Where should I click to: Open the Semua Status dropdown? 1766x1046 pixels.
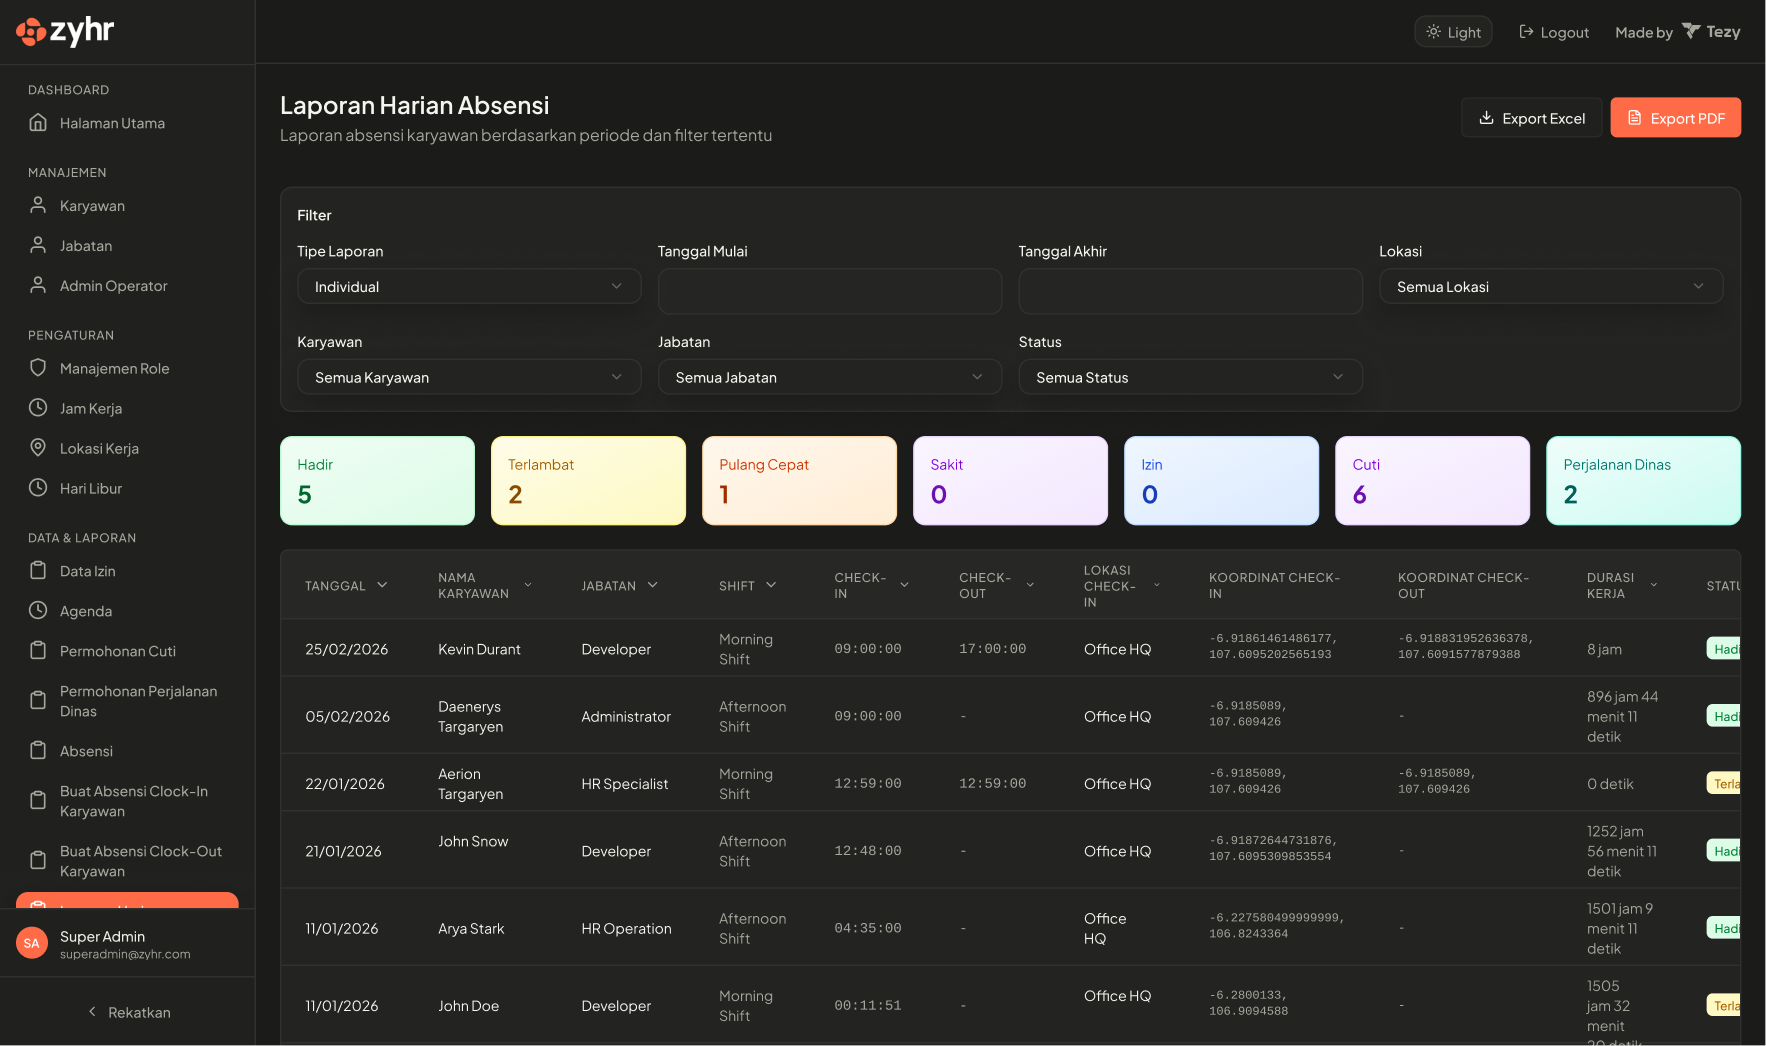[x=1189, y=377]
